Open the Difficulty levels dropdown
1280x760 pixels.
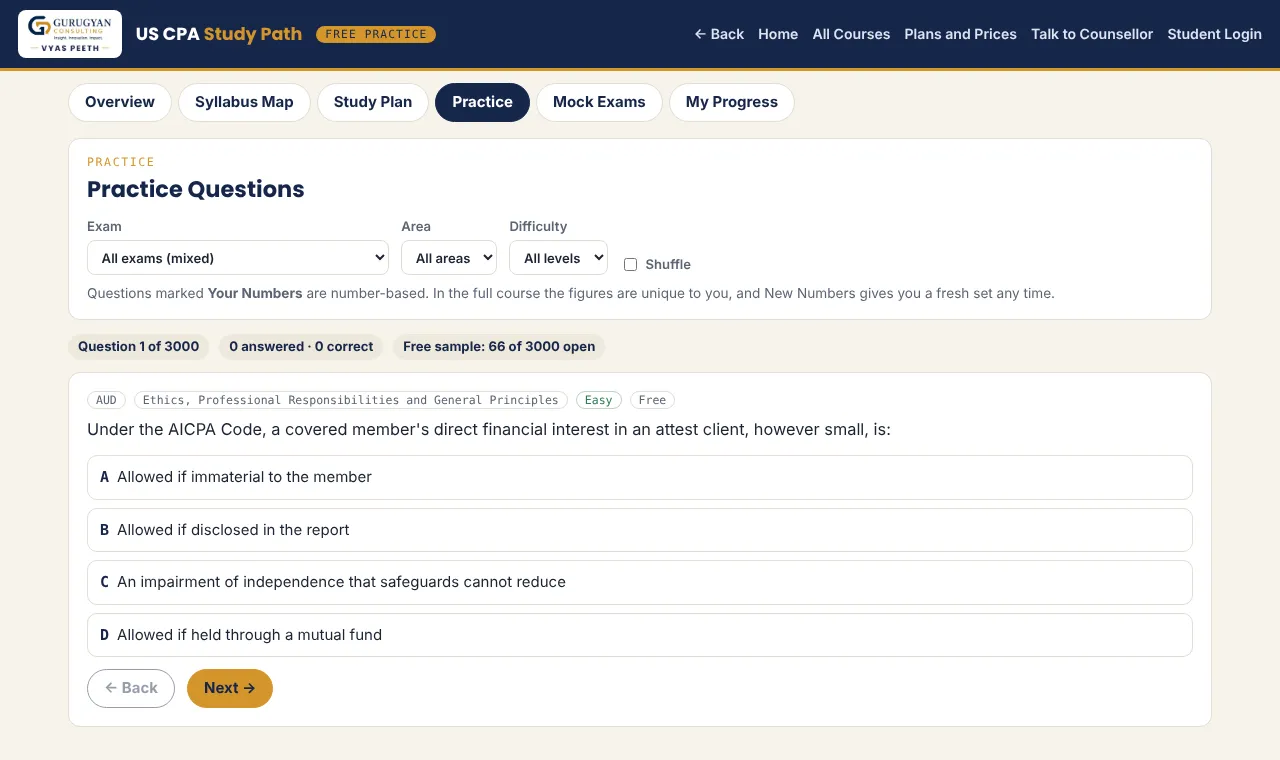click(x=558, y=258)
